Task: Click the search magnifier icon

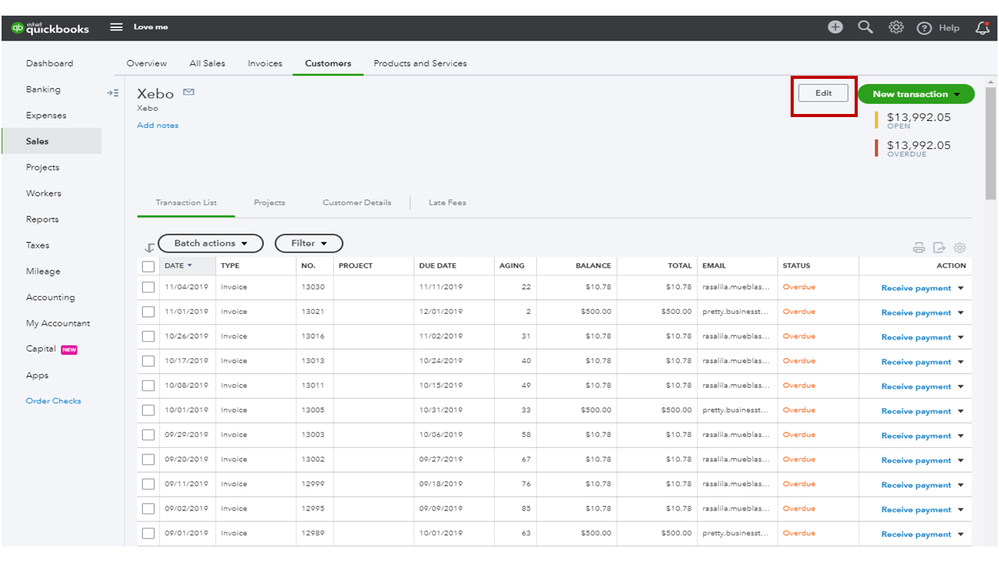Action: [x=865, y=27]
